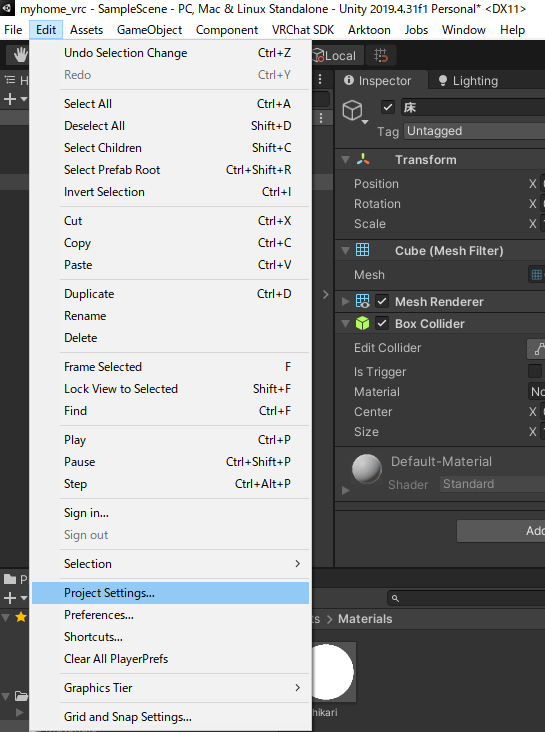Open the Shader dropdown showing Standard
Screen dimensions: 545x732
492,484
